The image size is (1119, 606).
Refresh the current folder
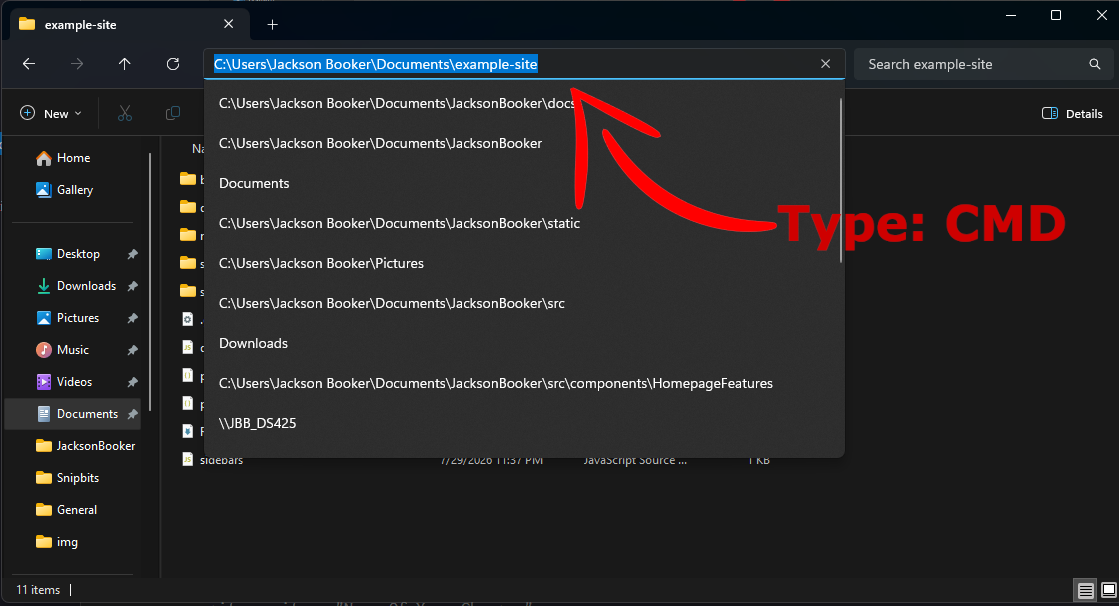[x=173, y=64]
